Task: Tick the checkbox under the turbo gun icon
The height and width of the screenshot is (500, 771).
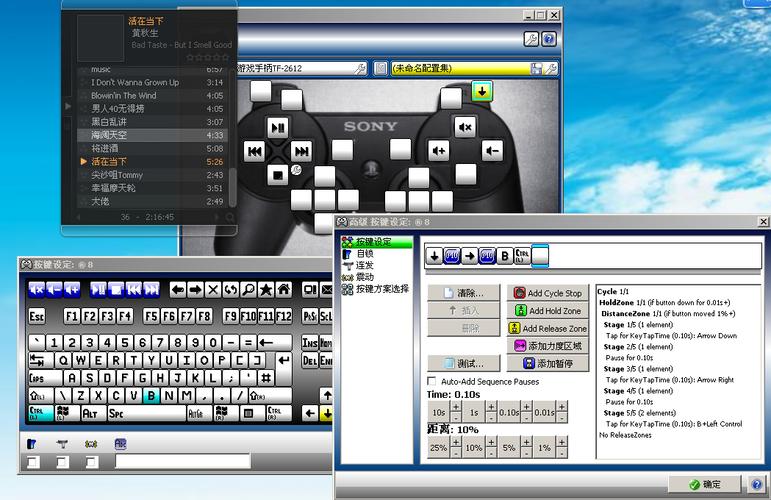Action: coord(61,462)
